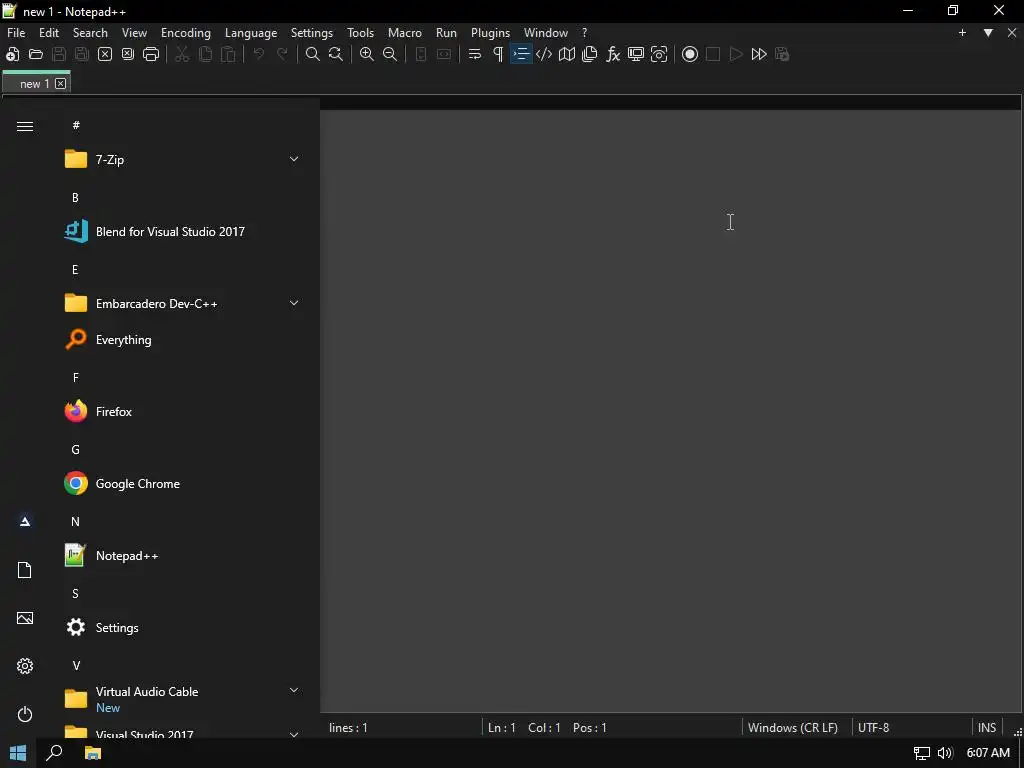Open the Language menu
Viewport: 1024px width, 768px height.
point(251,33)
